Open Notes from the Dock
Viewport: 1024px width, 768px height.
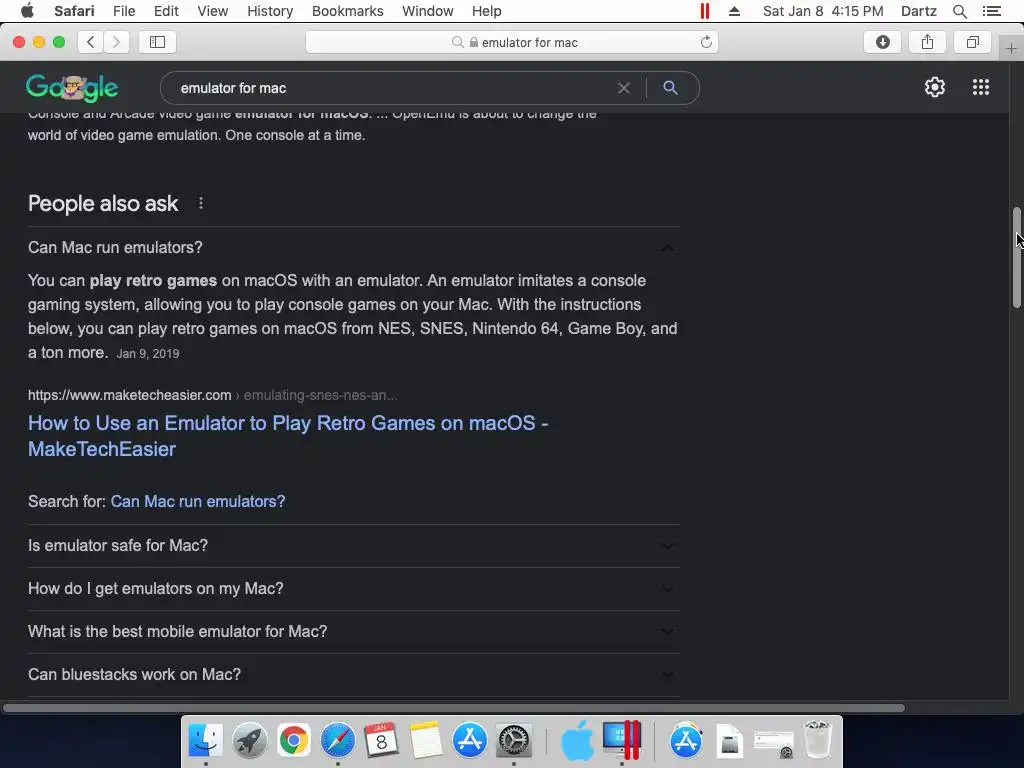426,741
